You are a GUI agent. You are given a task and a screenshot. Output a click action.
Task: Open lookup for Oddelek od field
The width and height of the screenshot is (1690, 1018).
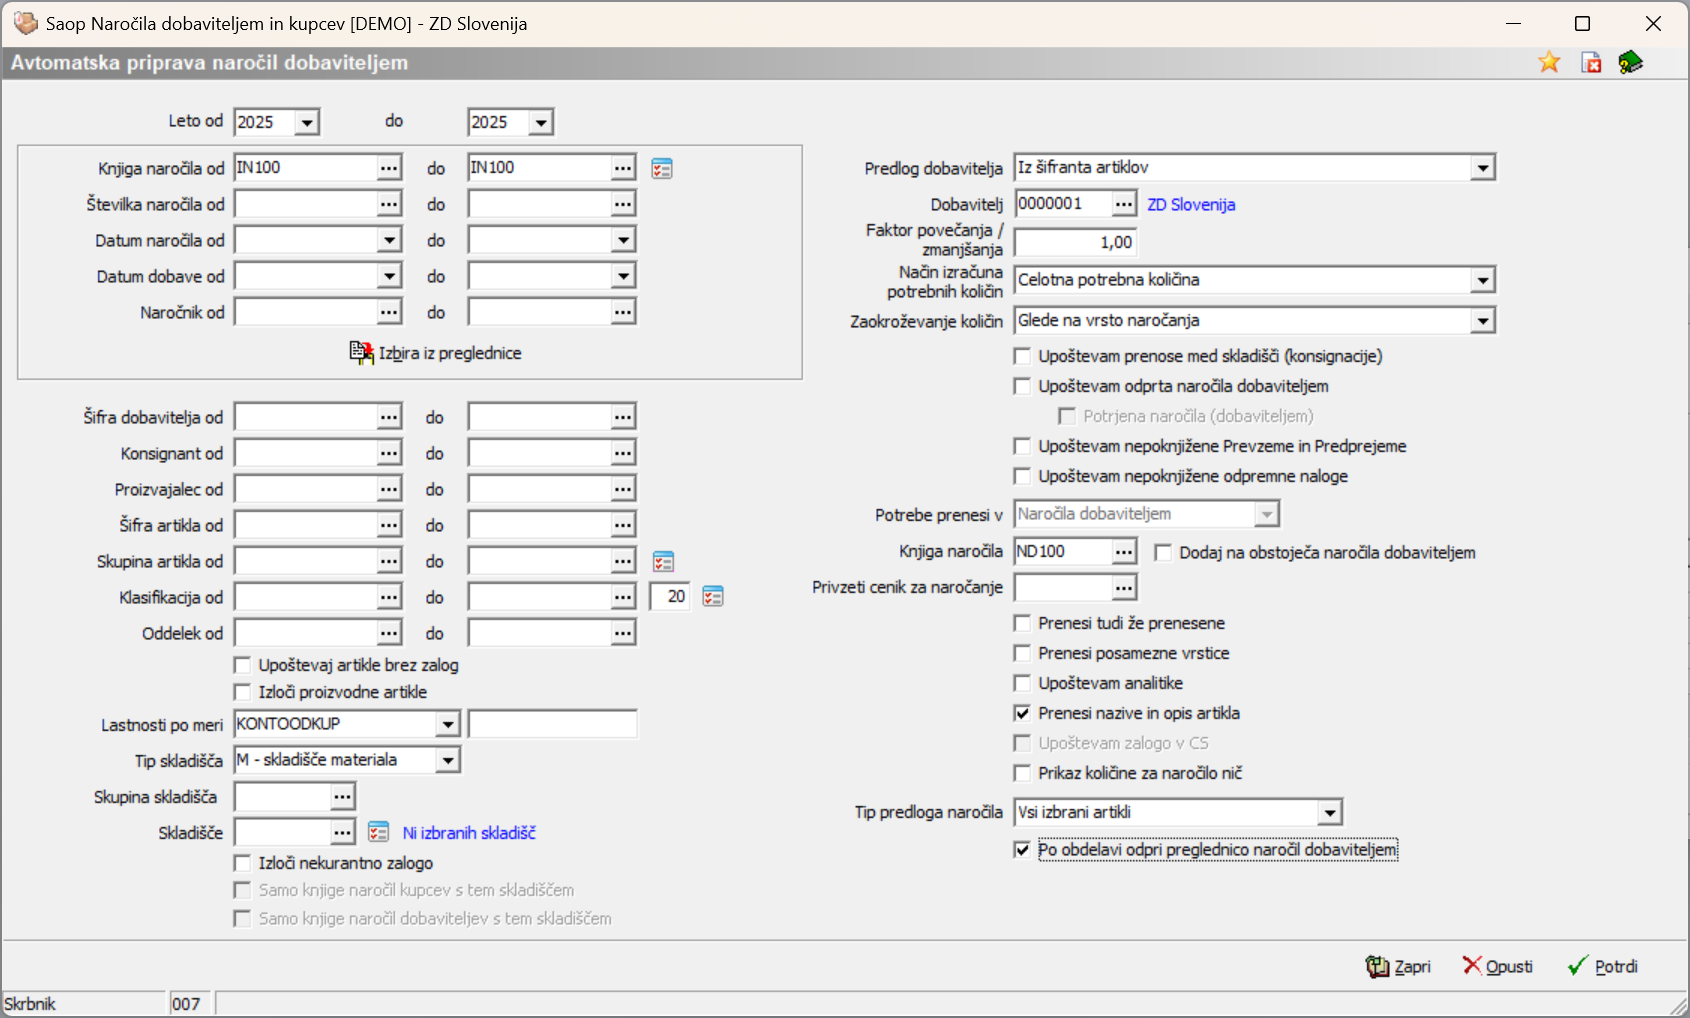389,633
